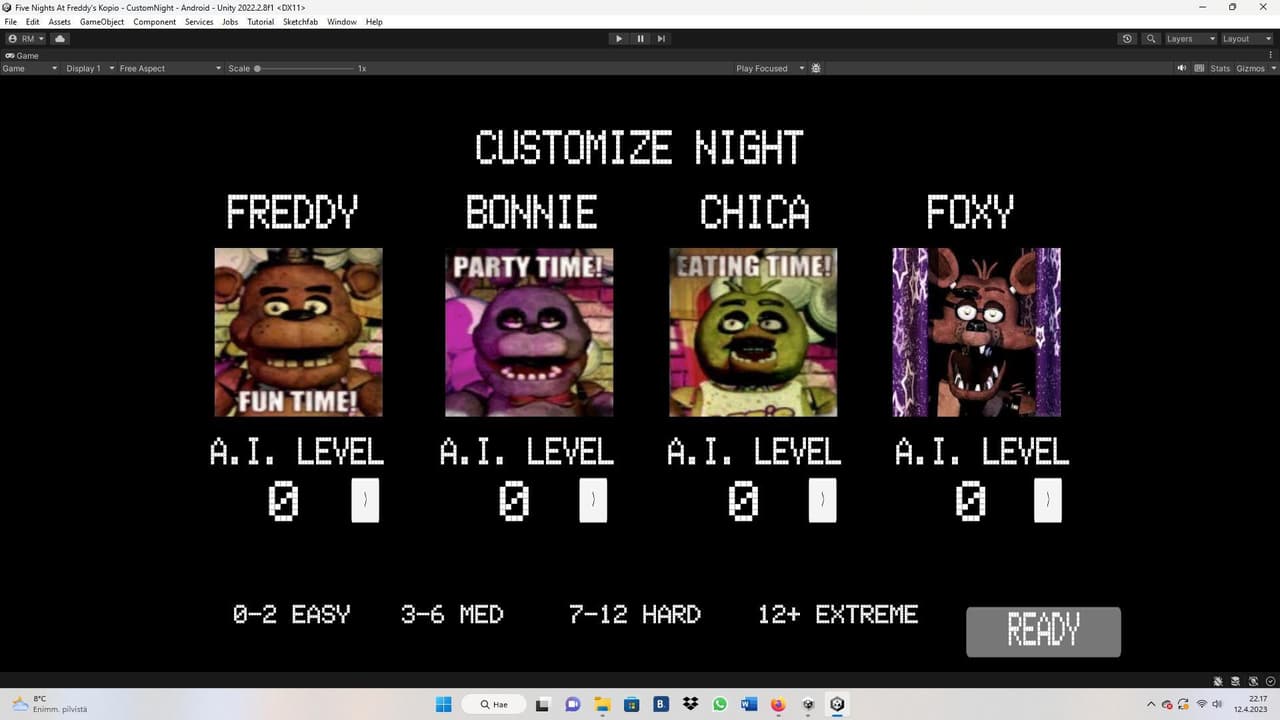Click the cloud services icon
The image size is (1280, 720).
coord(59,38)
